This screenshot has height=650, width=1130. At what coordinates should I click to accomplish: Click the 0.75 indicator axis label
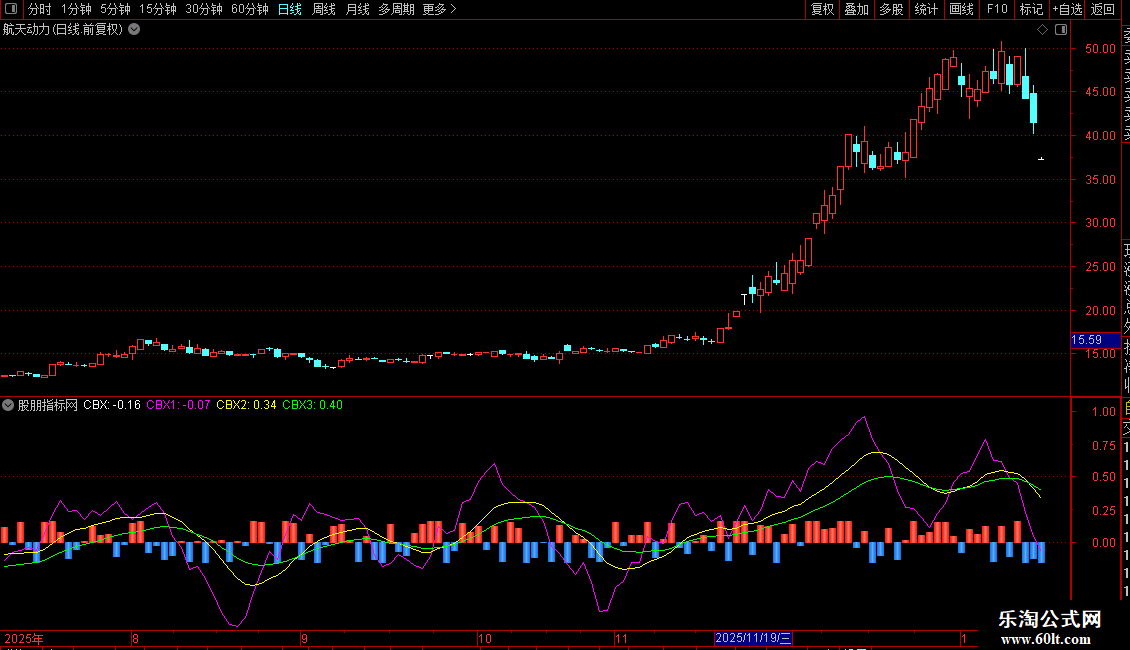[x=1104, y=446]
